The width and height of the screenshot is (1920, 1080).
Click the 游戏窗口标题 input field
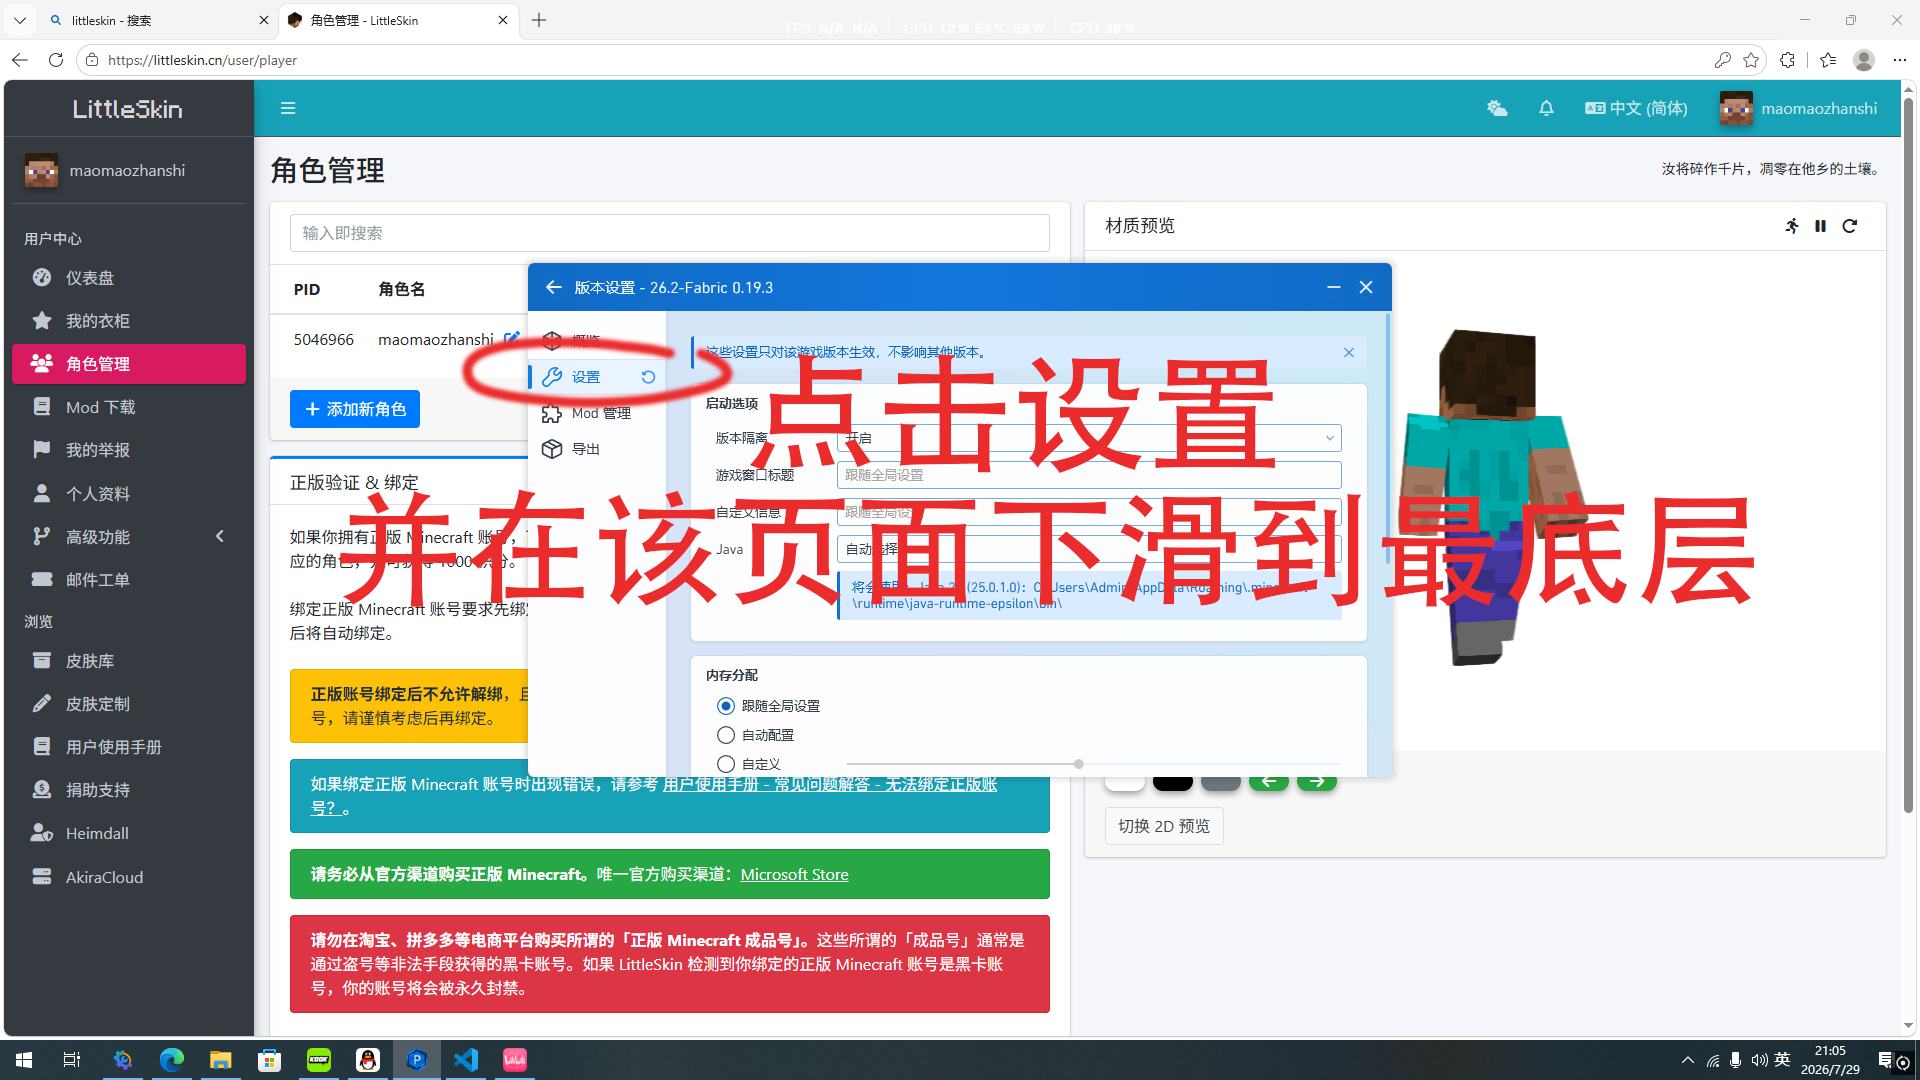point(1089,475)
